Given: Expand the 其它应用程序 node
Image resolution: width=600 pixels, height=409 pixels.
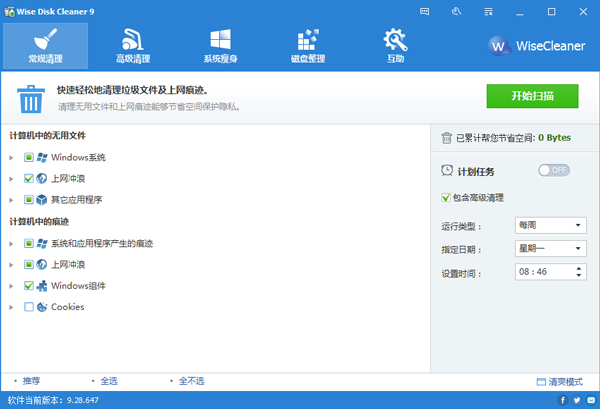Looking at the screenshot, I should [x=11, y=200].
